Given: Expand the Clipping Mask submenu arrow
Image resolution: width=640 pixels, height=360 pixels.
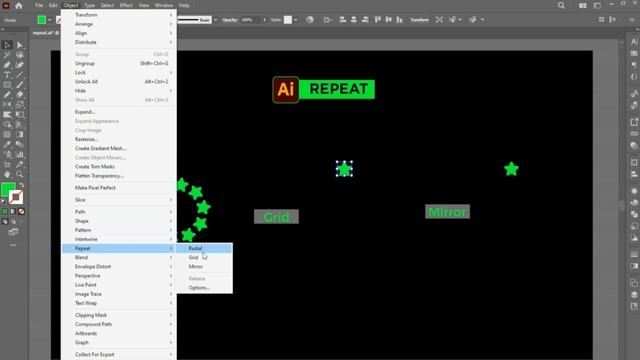Looking at the screenshot, I should [171, 315].
